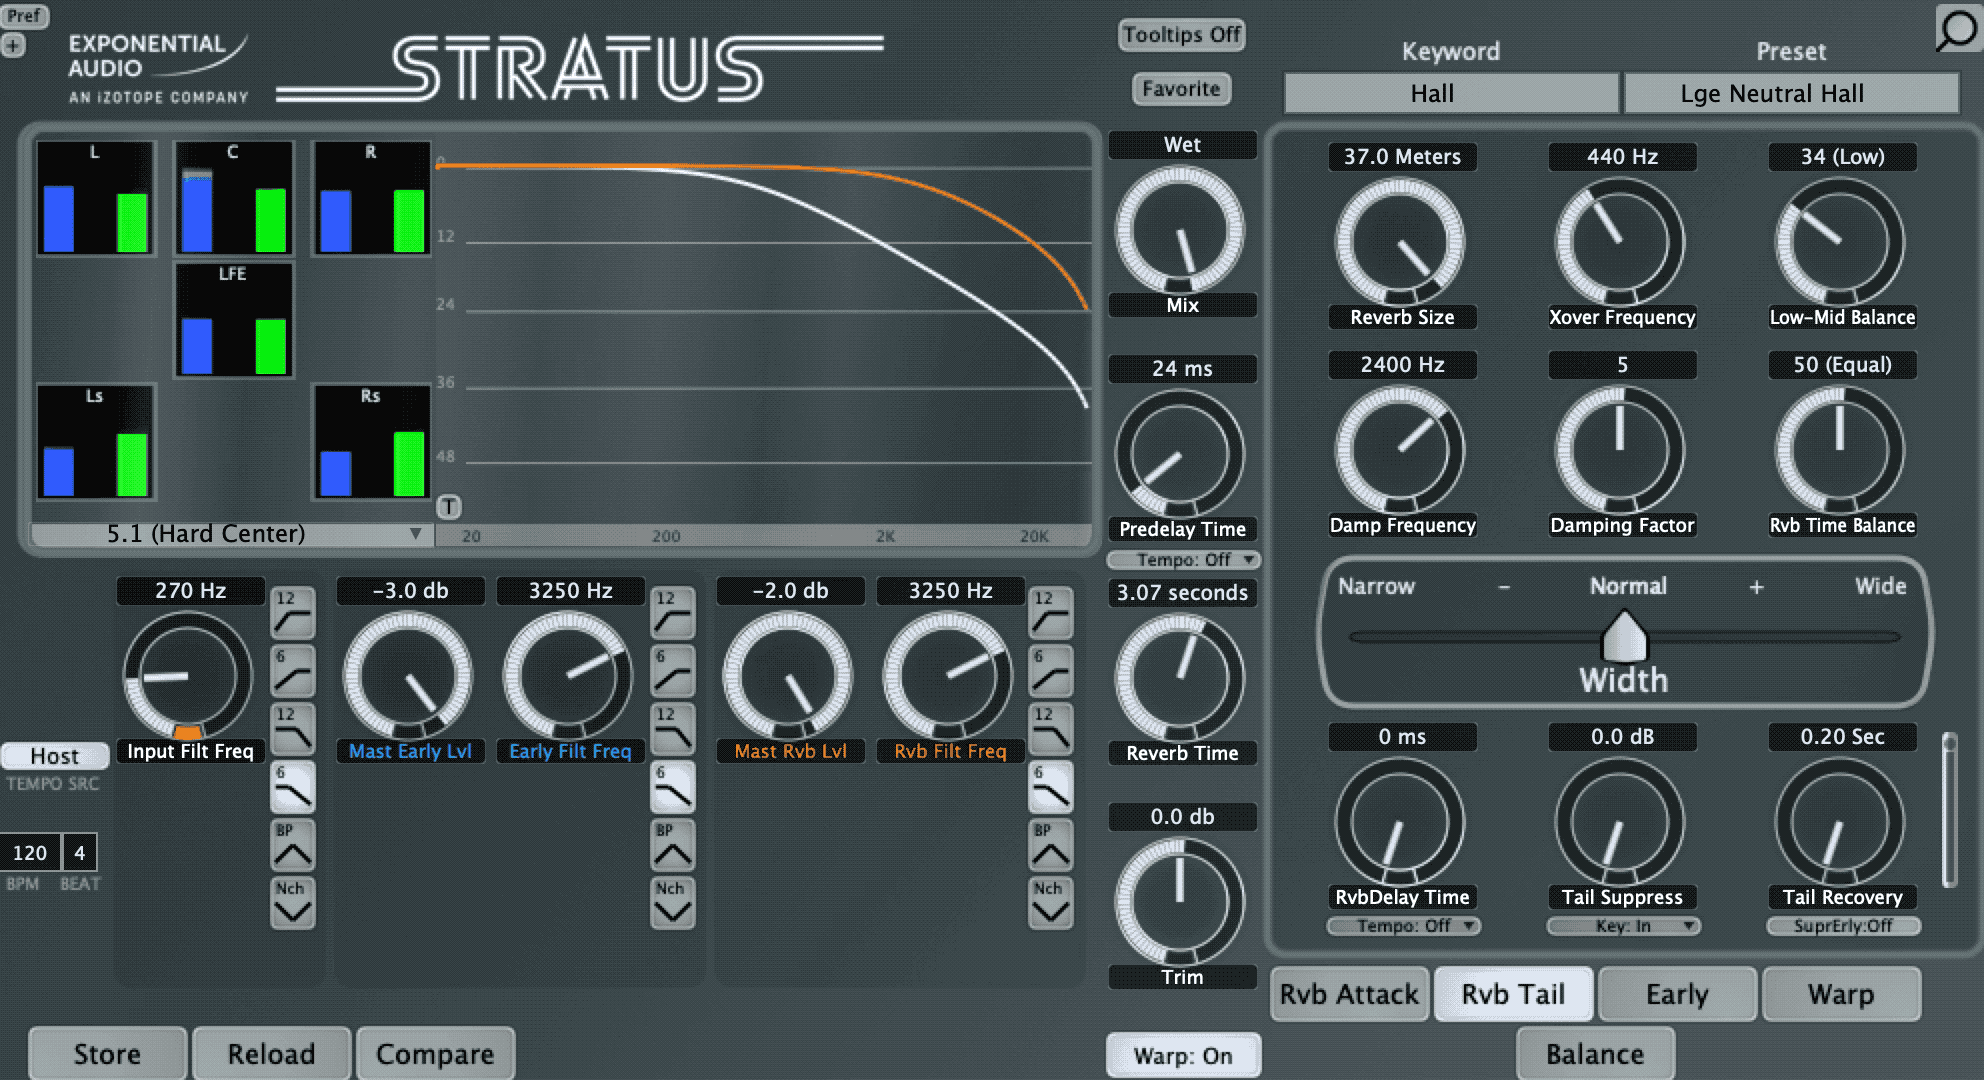Click the preset search magnifier icon
1984x1080 pixels.
pyautogui.click(x=1956, y=28)
